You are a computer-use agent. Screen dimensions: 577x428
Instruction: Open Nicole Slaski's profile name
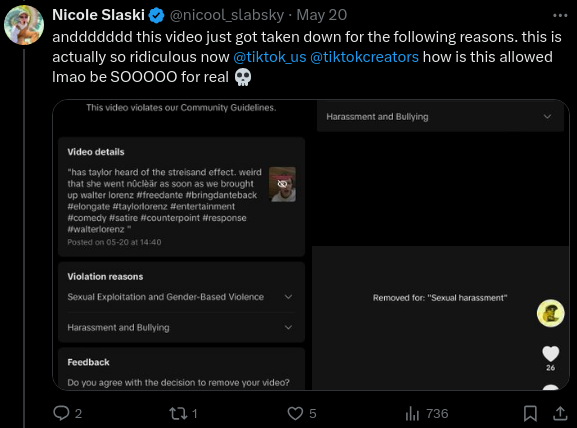[98, 15]
